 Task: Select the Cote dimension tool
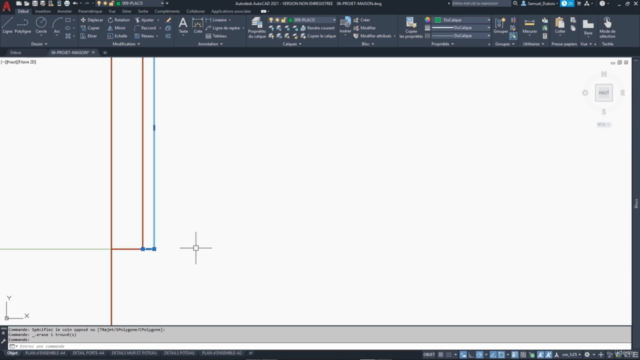tap(198, 25)
